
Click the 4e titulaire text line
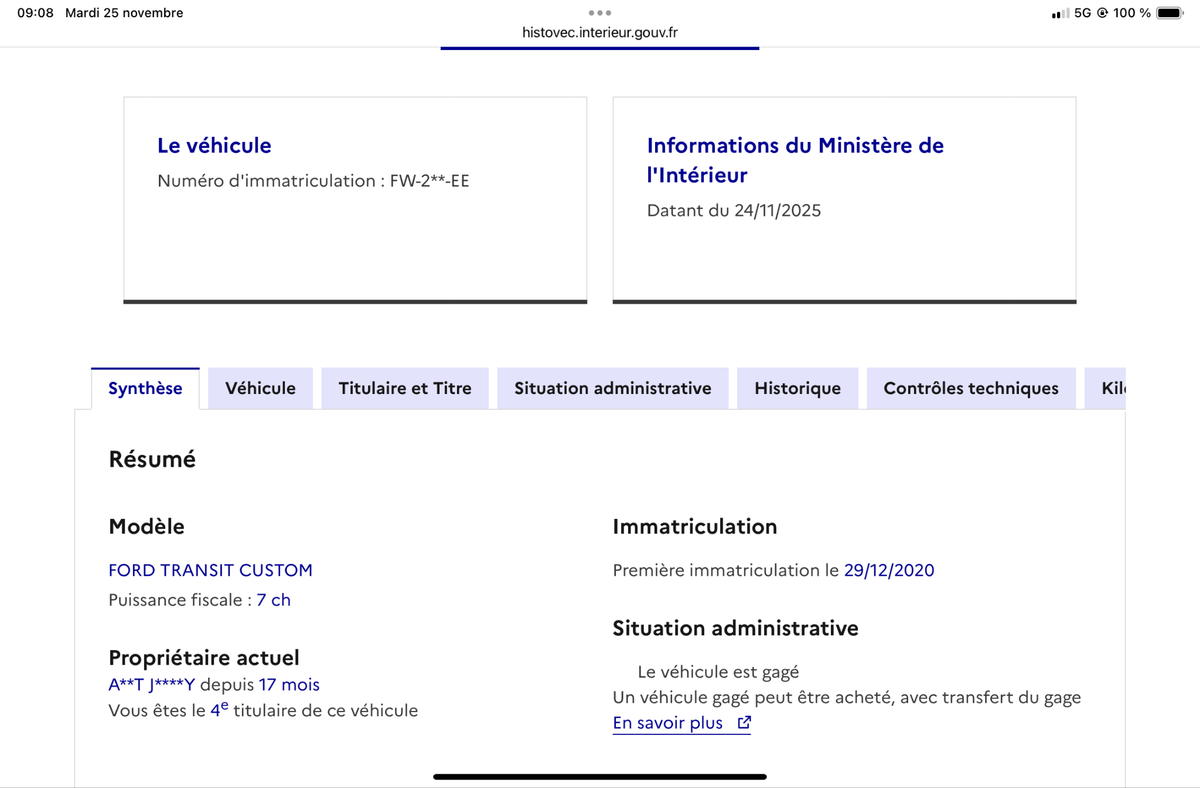[263, 710]
